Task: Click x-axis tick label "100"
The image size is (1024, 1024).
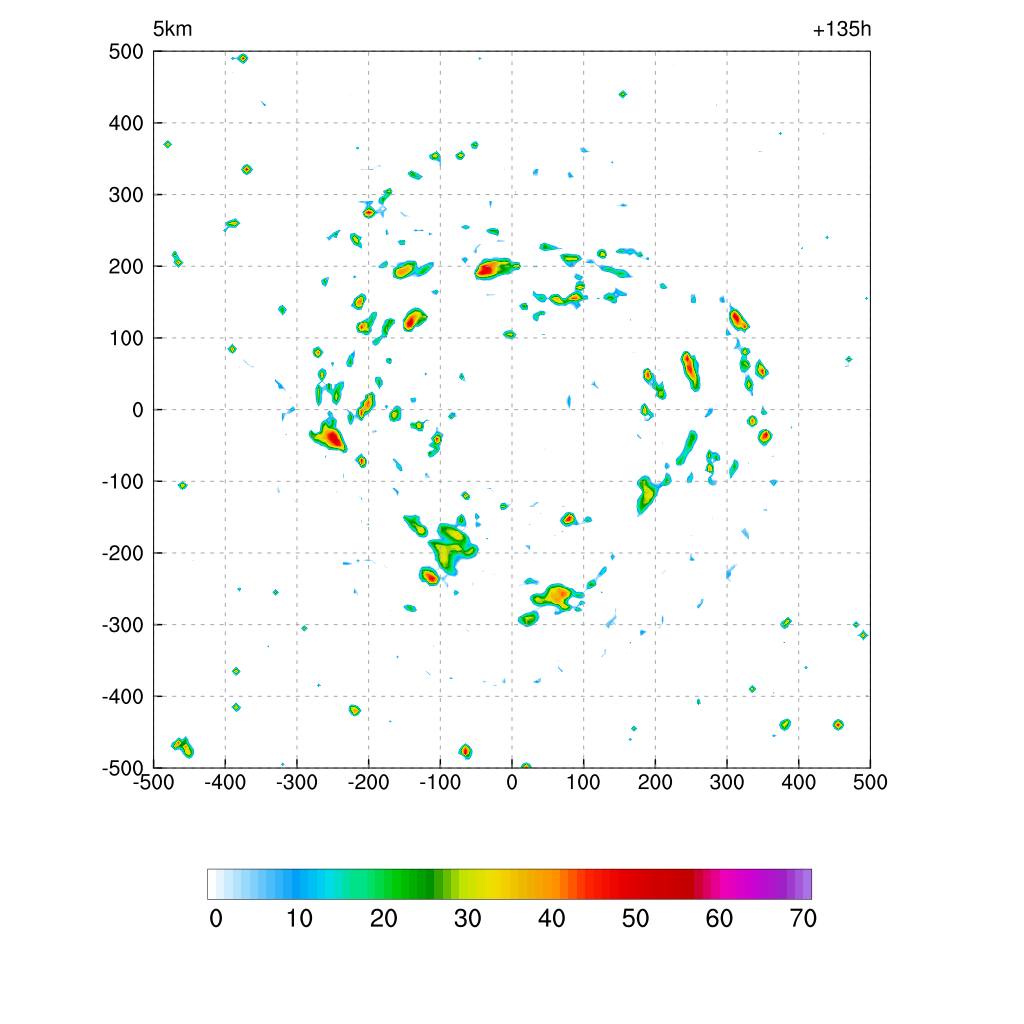Action: 583,782
